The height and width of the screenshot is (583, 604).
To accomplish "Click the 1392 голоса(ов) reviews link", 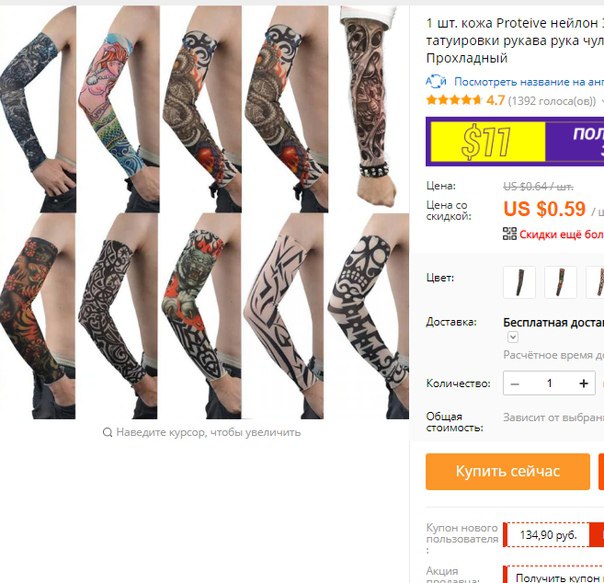I will 552,101.
